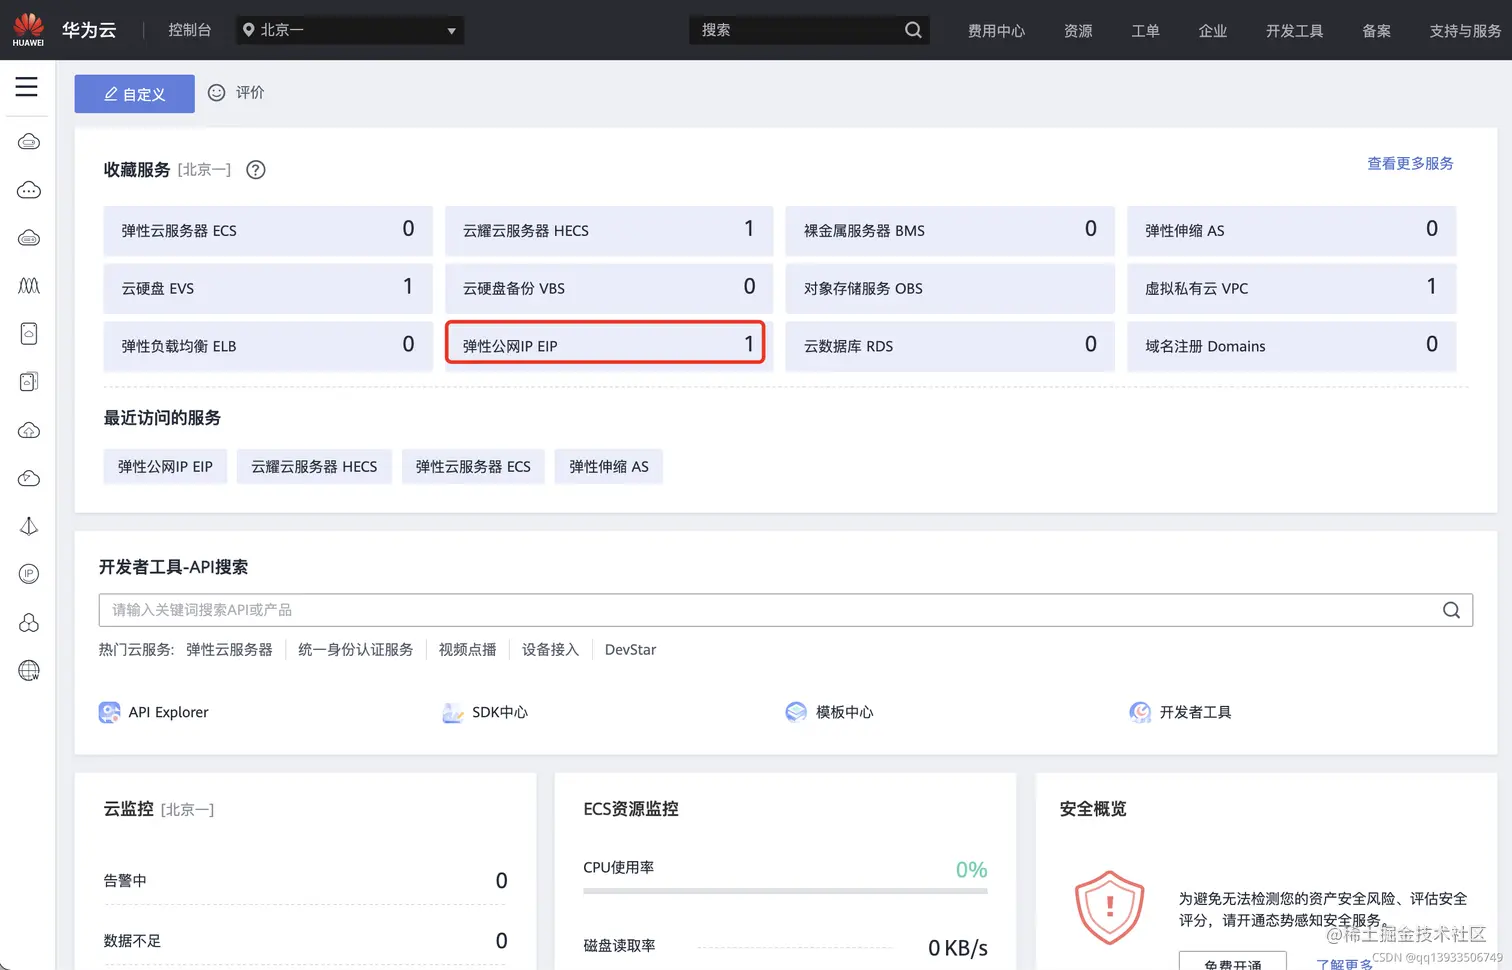The height and width of the screenshot is (970, 1512).
Task: Open the 云数据库 RDS service card
Action: [950, 346]
